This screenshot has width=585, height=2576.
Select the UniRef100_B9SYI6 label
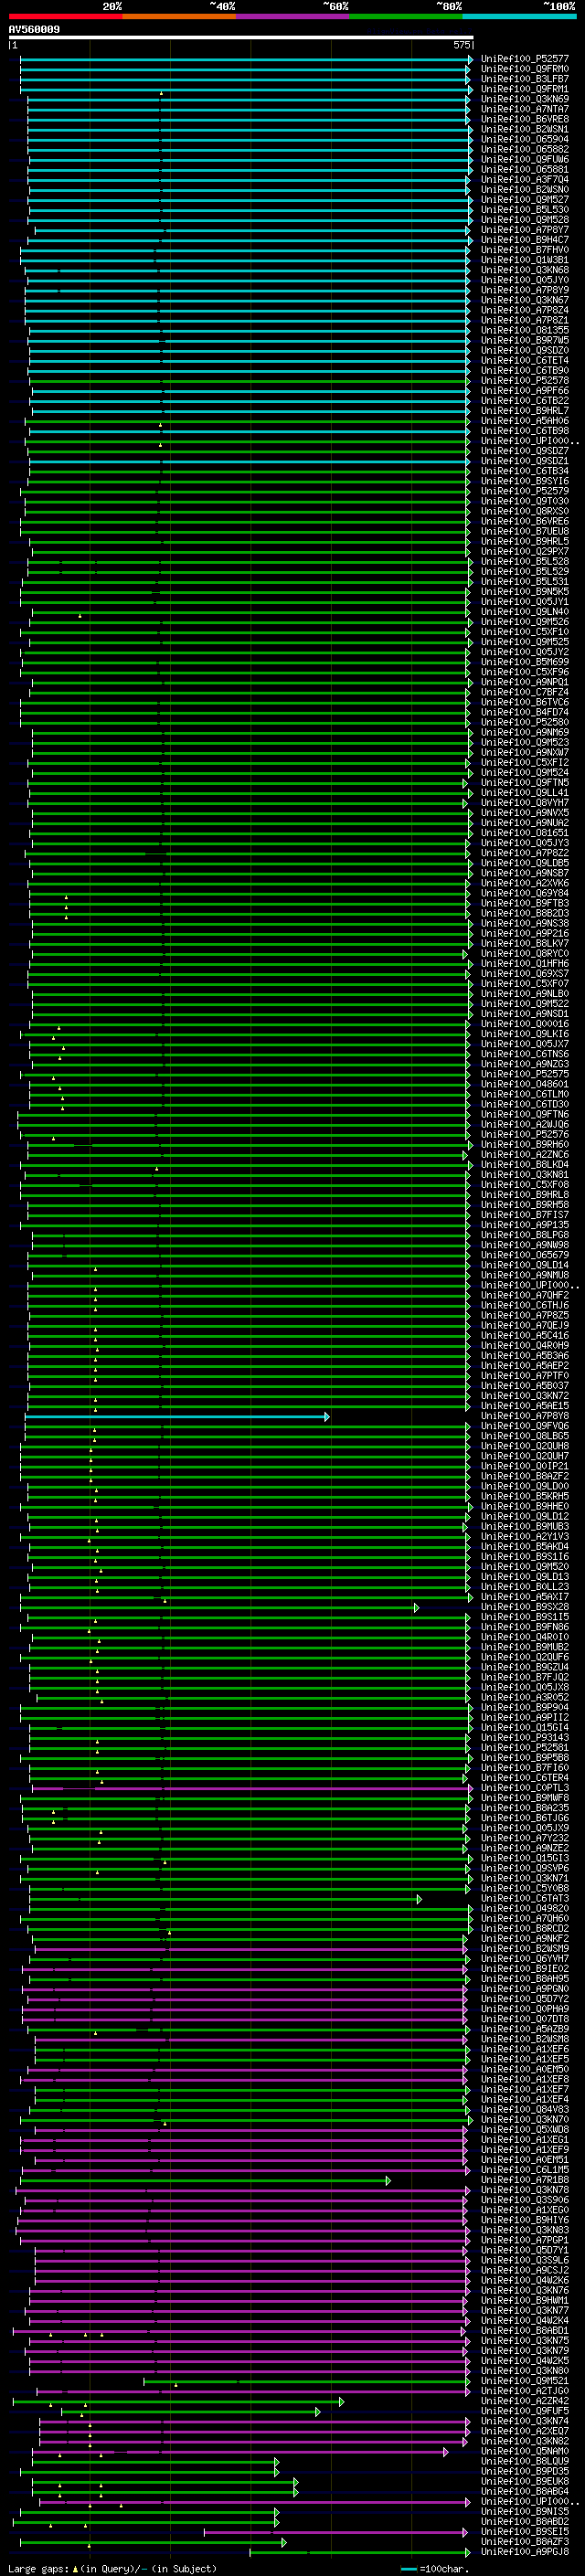[525, 481]
